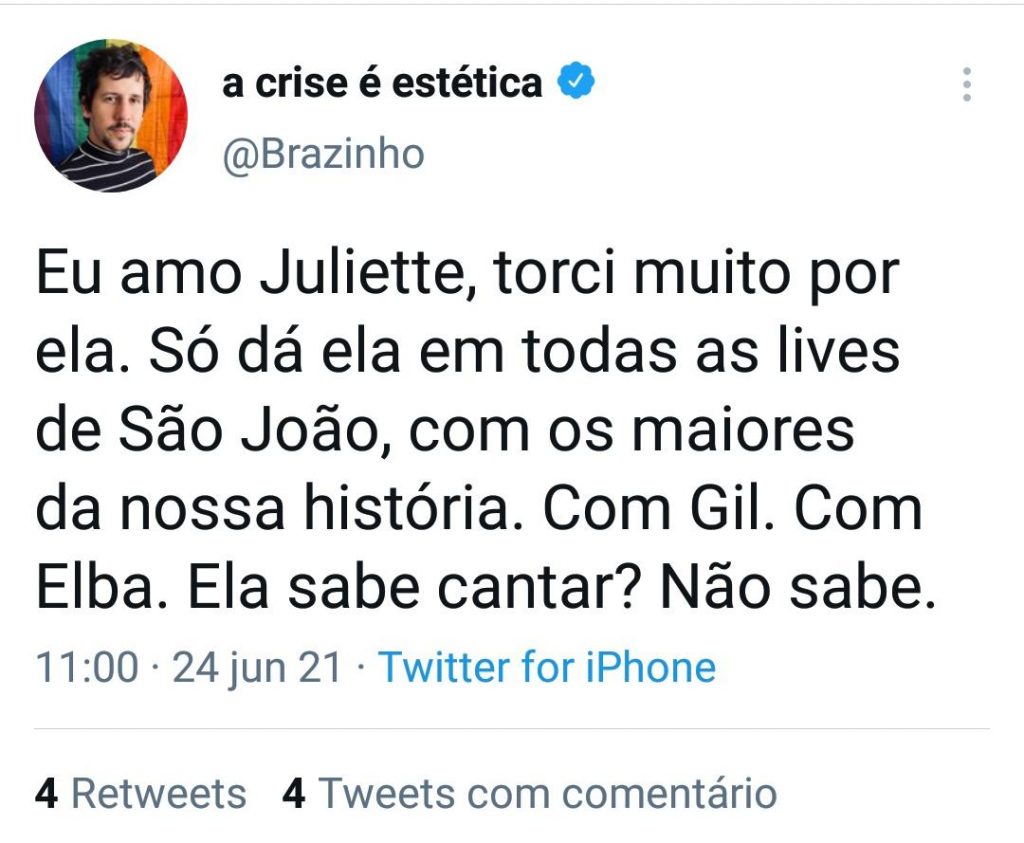
Task: Open the @Brazinho handle profile
Action: 323,155
